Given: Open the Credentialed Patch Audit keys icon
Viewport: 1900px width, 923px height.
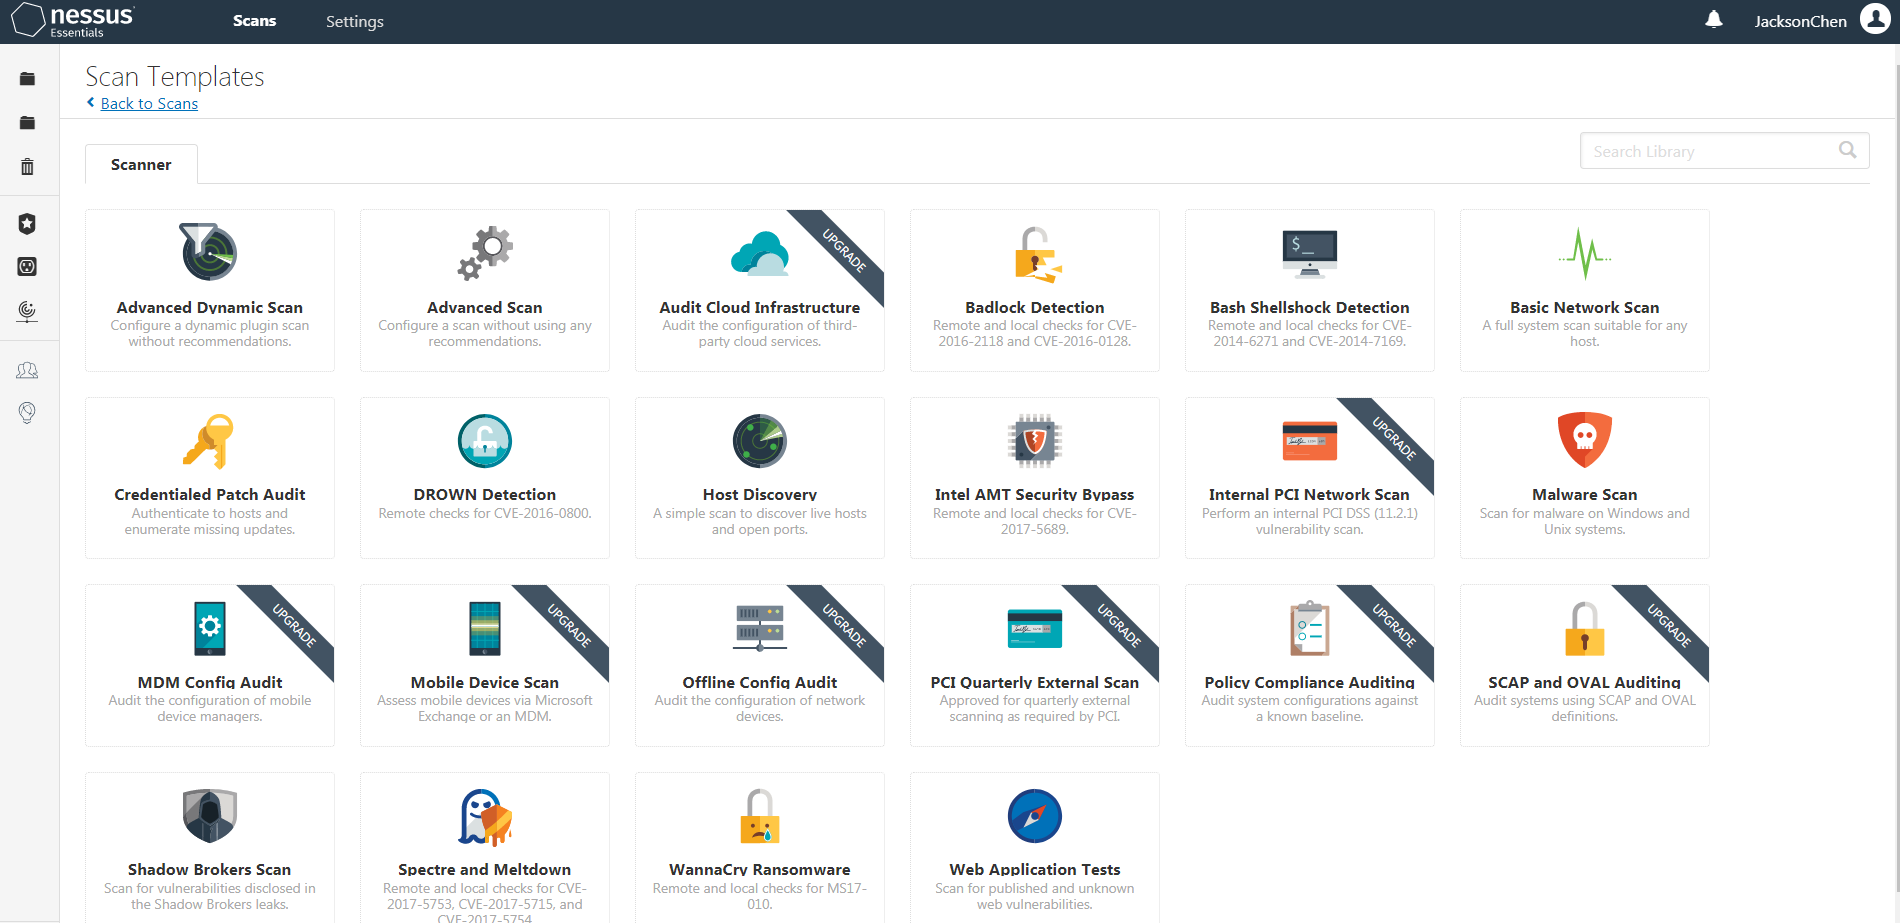Looking at the screenshot, I should click(x=209, y=441).
